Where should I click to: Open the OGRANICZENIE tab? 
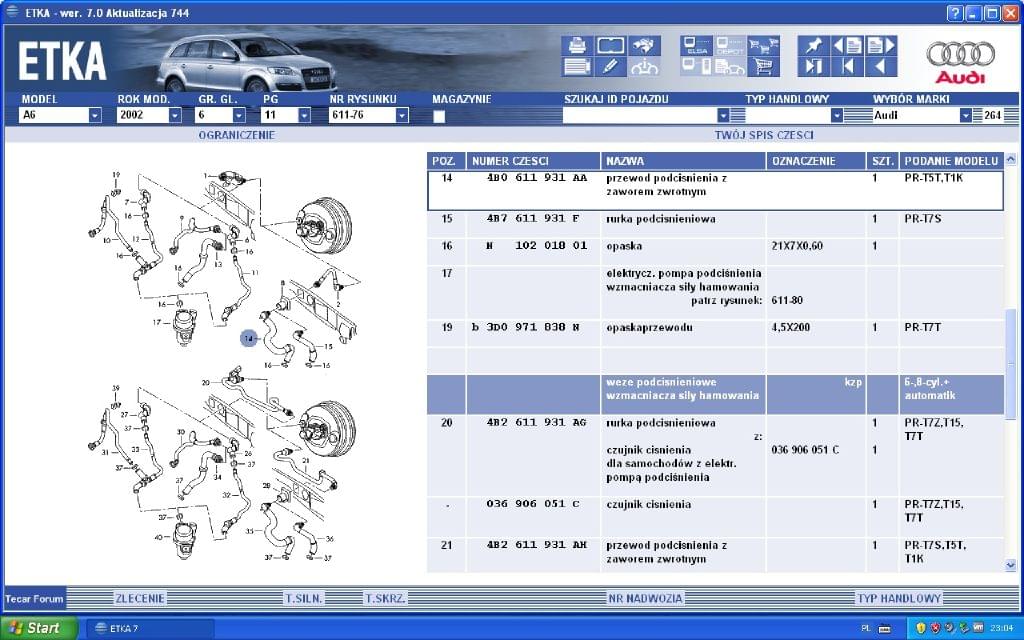pos(236,135)
